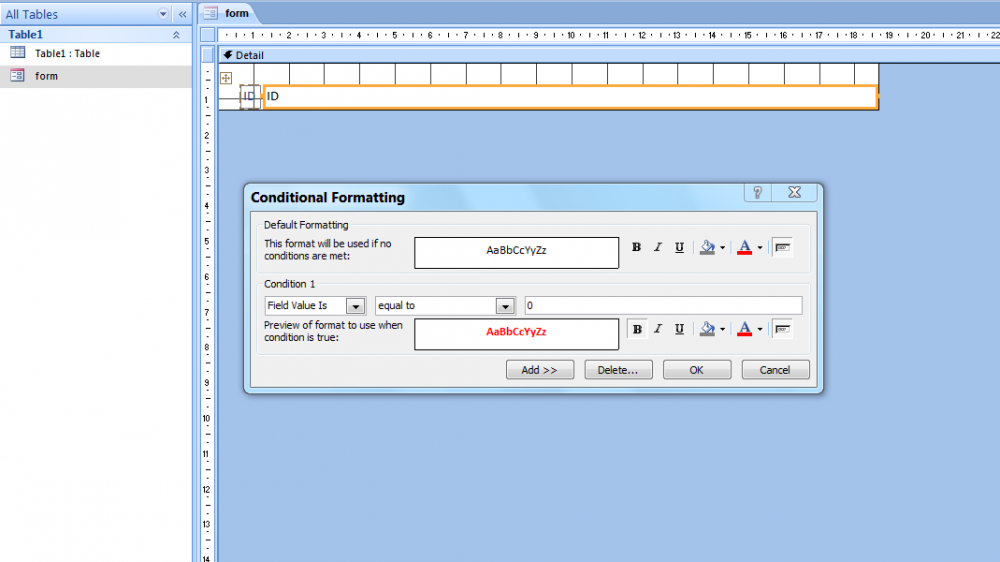Toggle Enabled button in Default Formatting row
The height and width of the screenshot is (562, 1000).
(x=783, y=248)
